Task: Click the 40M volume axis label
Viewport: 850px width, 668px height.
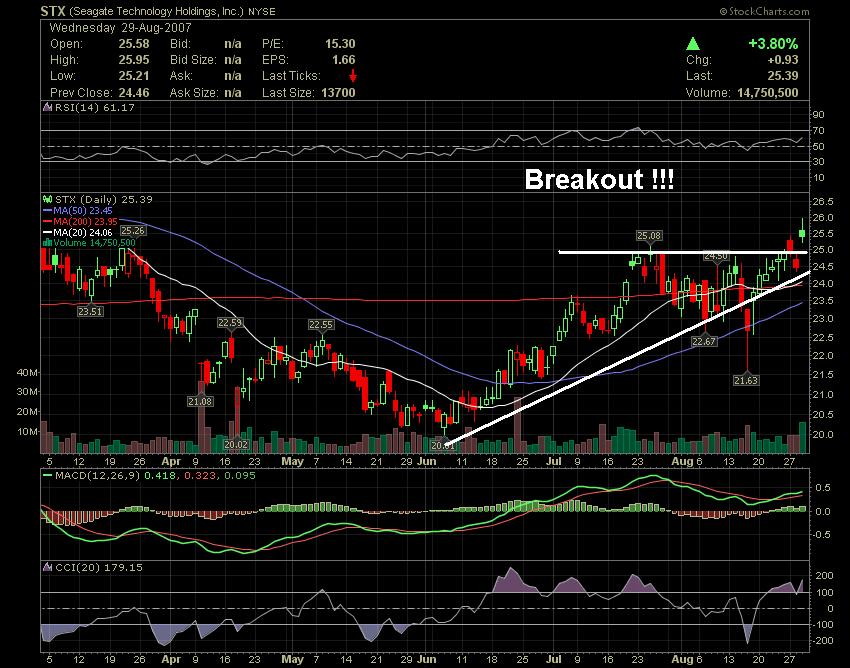Action: [27, 373]
